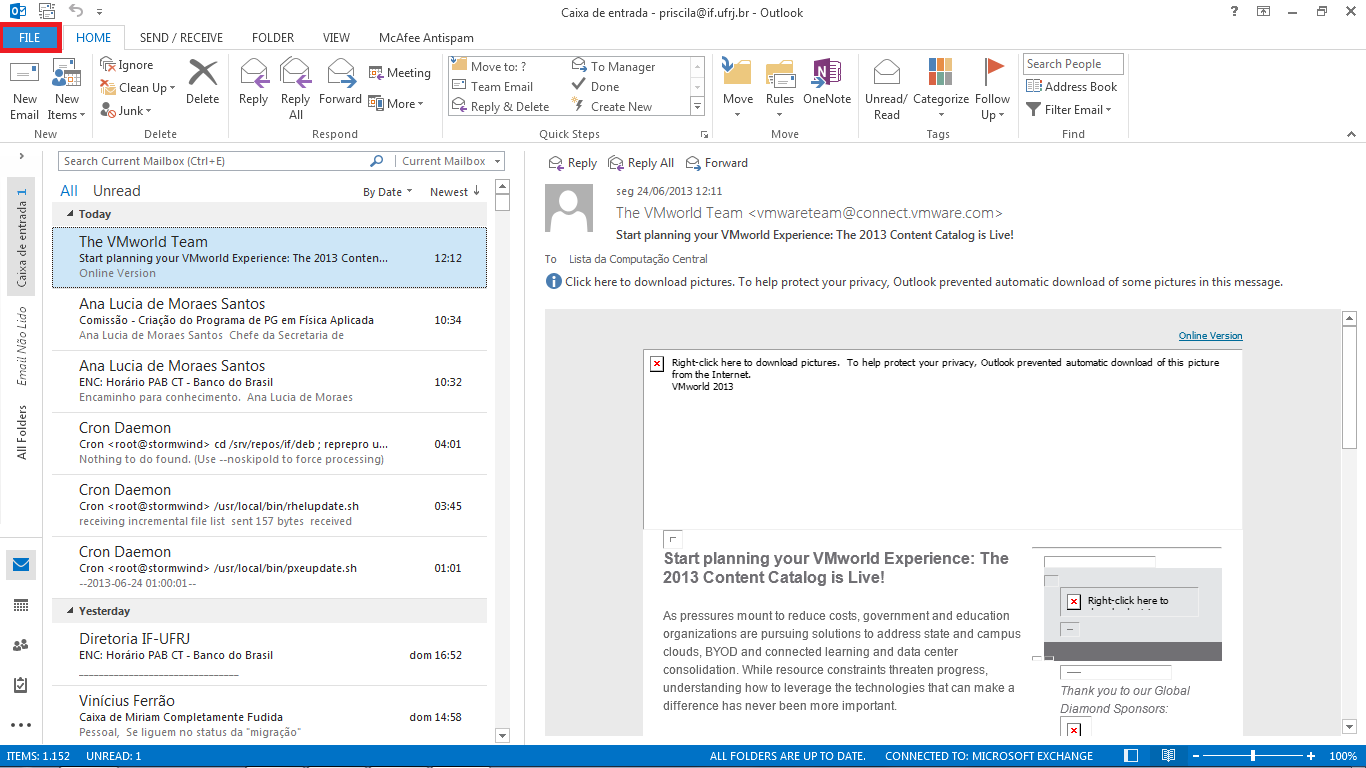Select Done quick step
The height and width of the screenshot is (768, 1366).
(x=596, y=86)
